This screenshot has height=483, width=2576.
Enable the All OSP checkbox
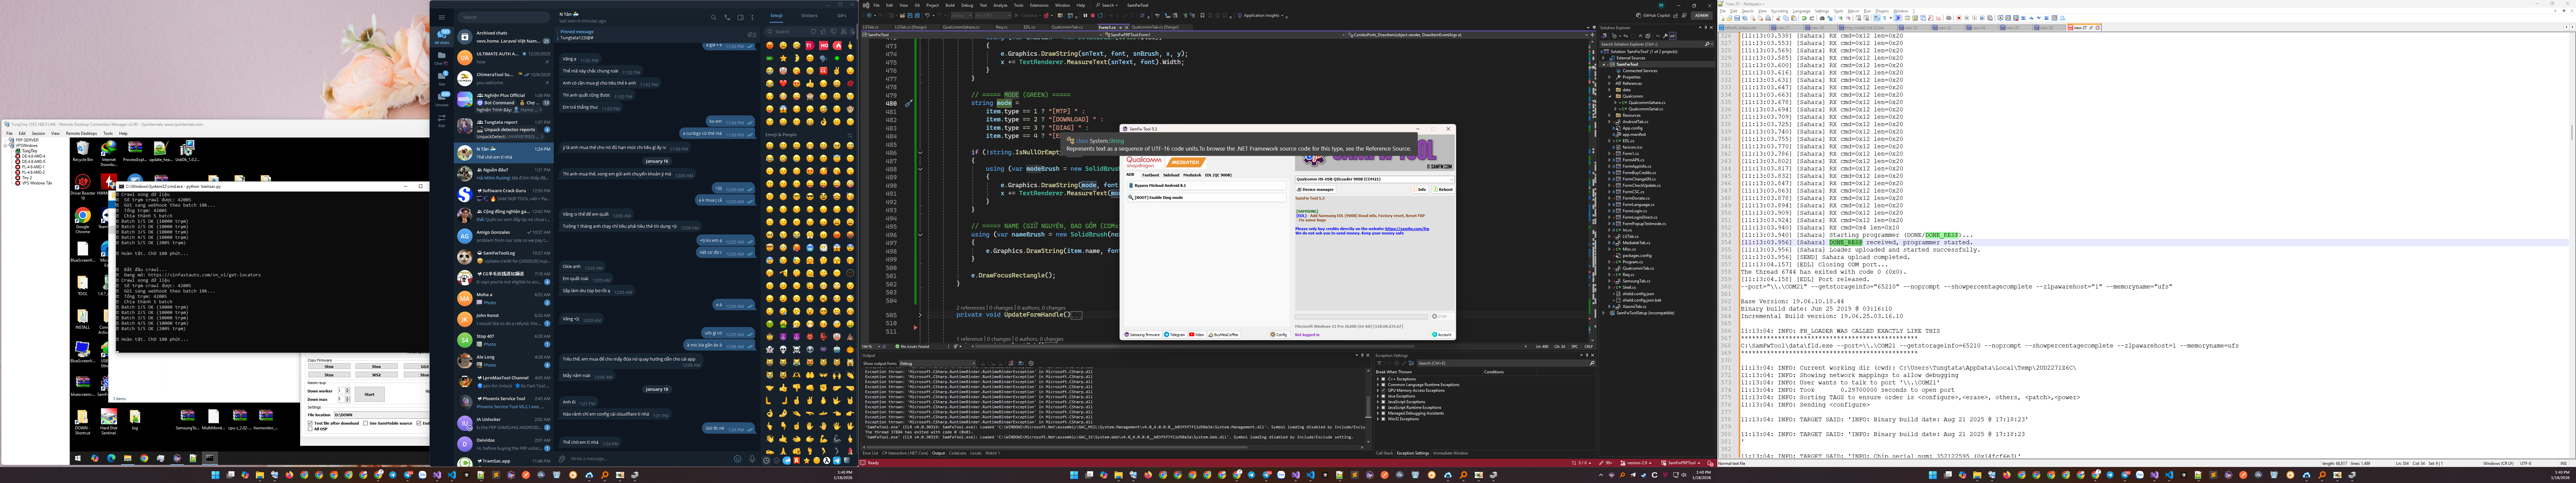pos(310,429)
